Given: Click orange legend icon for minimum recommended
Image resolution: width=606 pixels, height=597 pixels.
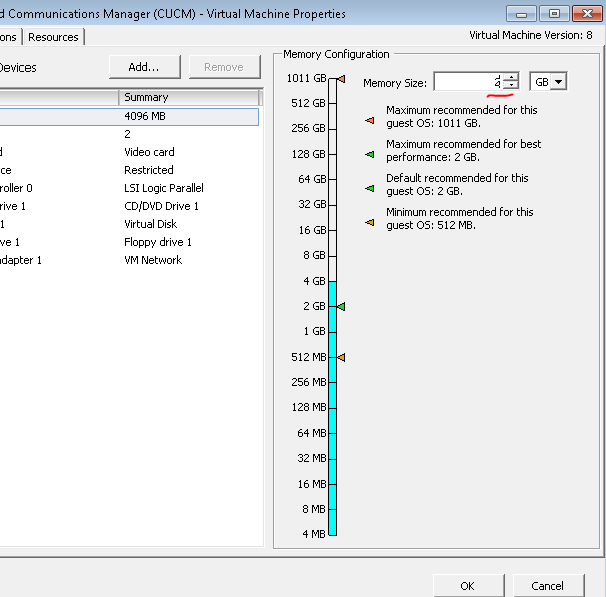Looking at the screenshot, I should click(x=370, y=223).
